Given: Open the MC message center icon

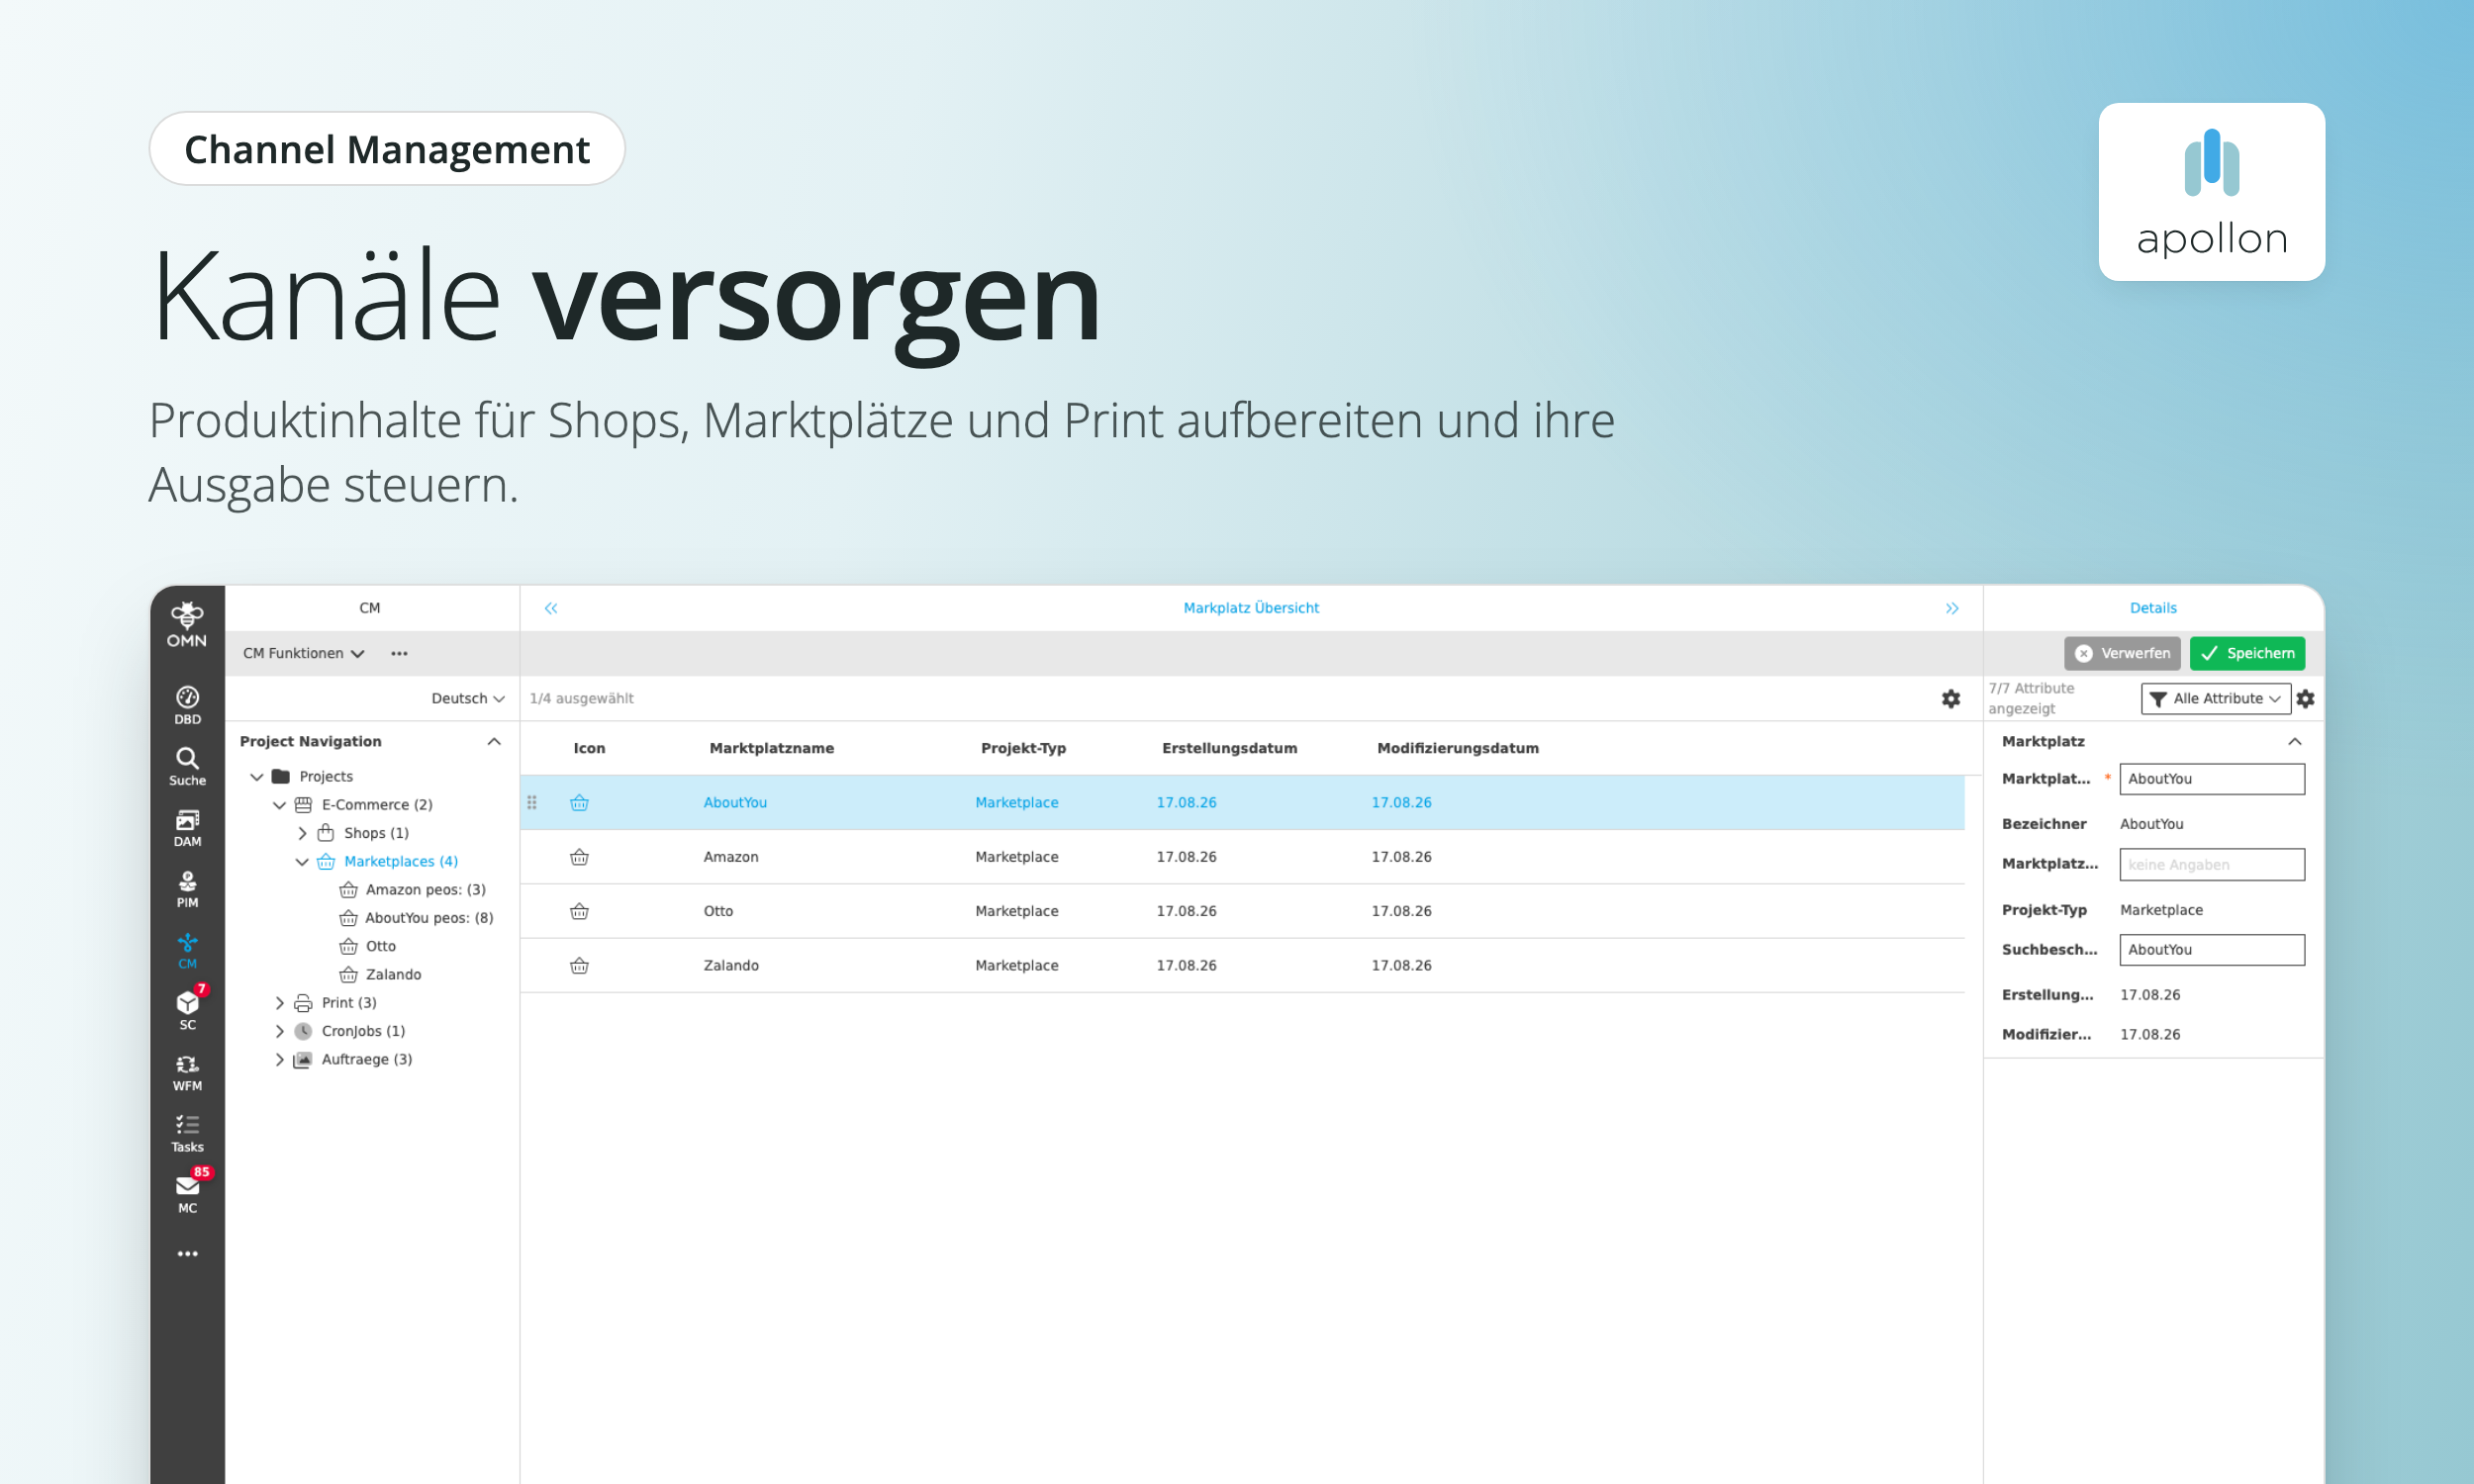Looking at the screenshot, I should (x=187, y=1193).
